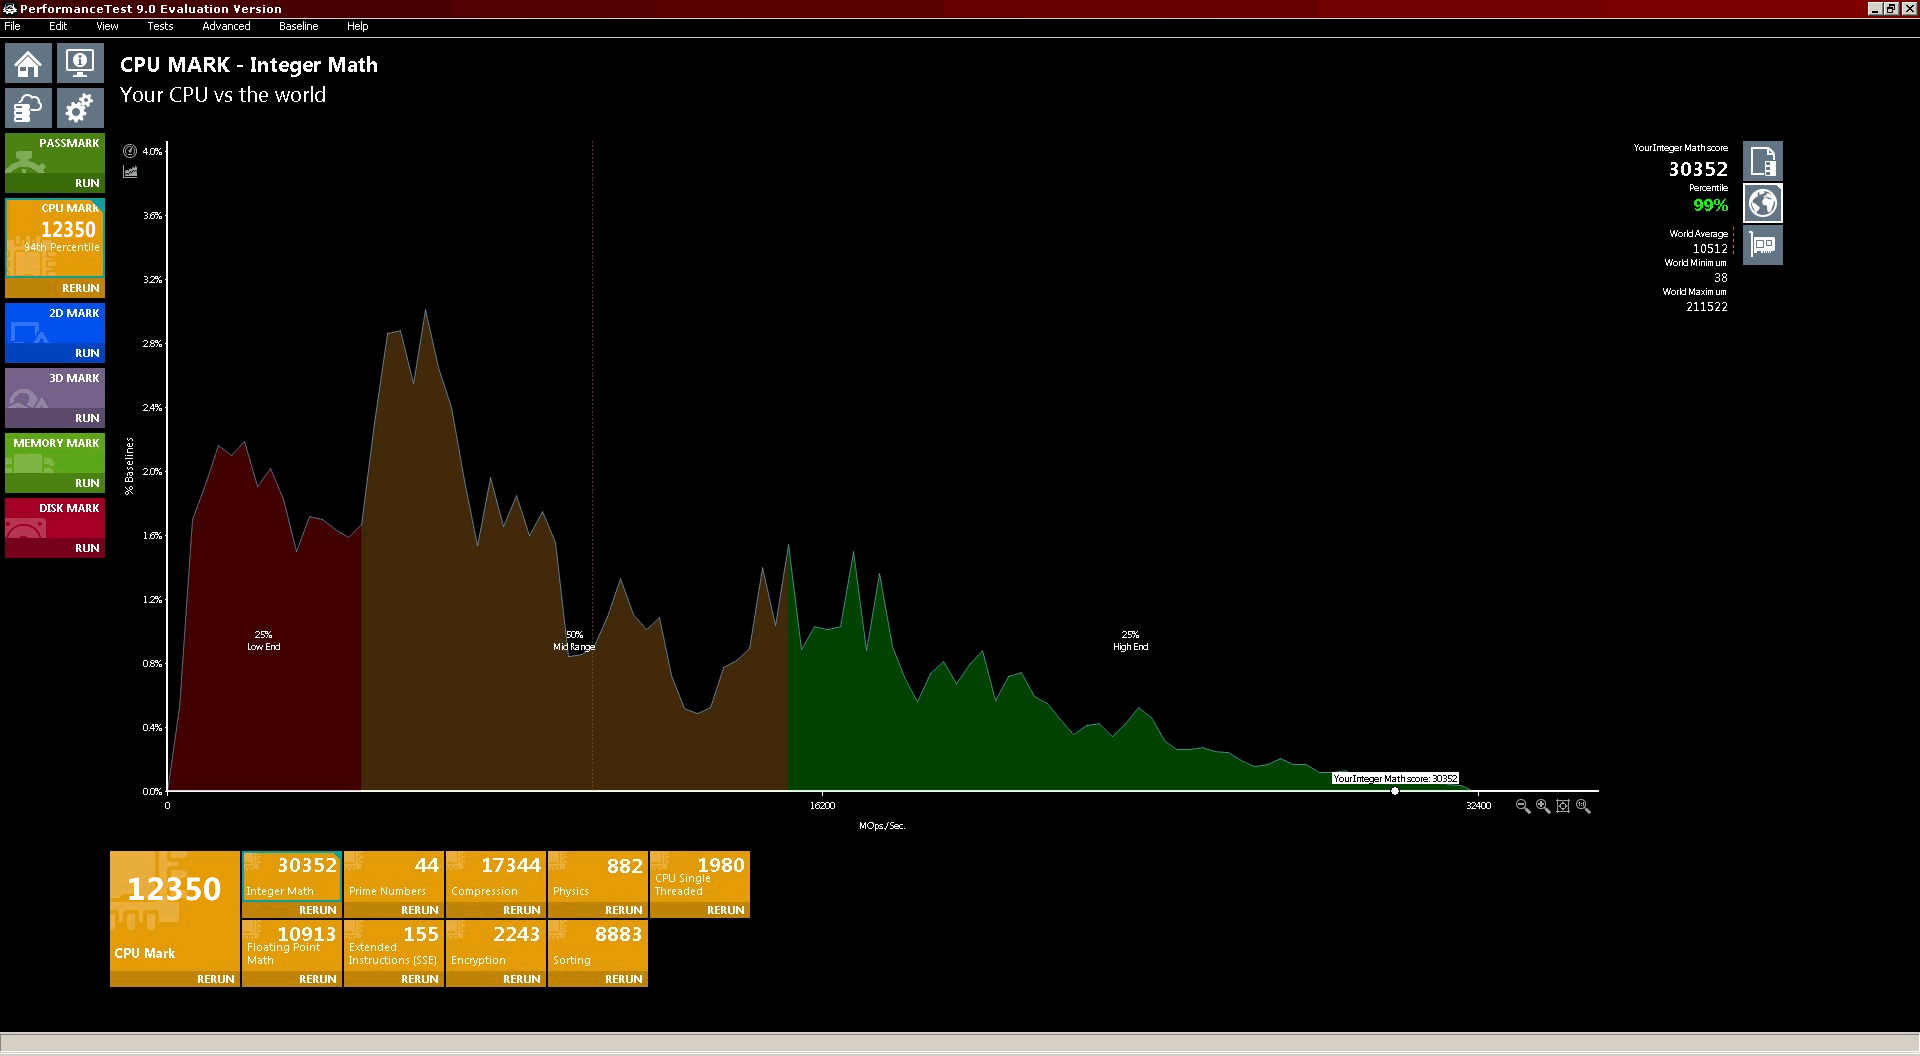Click the '25% Low End' chart label
Viewport: 1920px width, 1056px height.
(x=264, y=641)
